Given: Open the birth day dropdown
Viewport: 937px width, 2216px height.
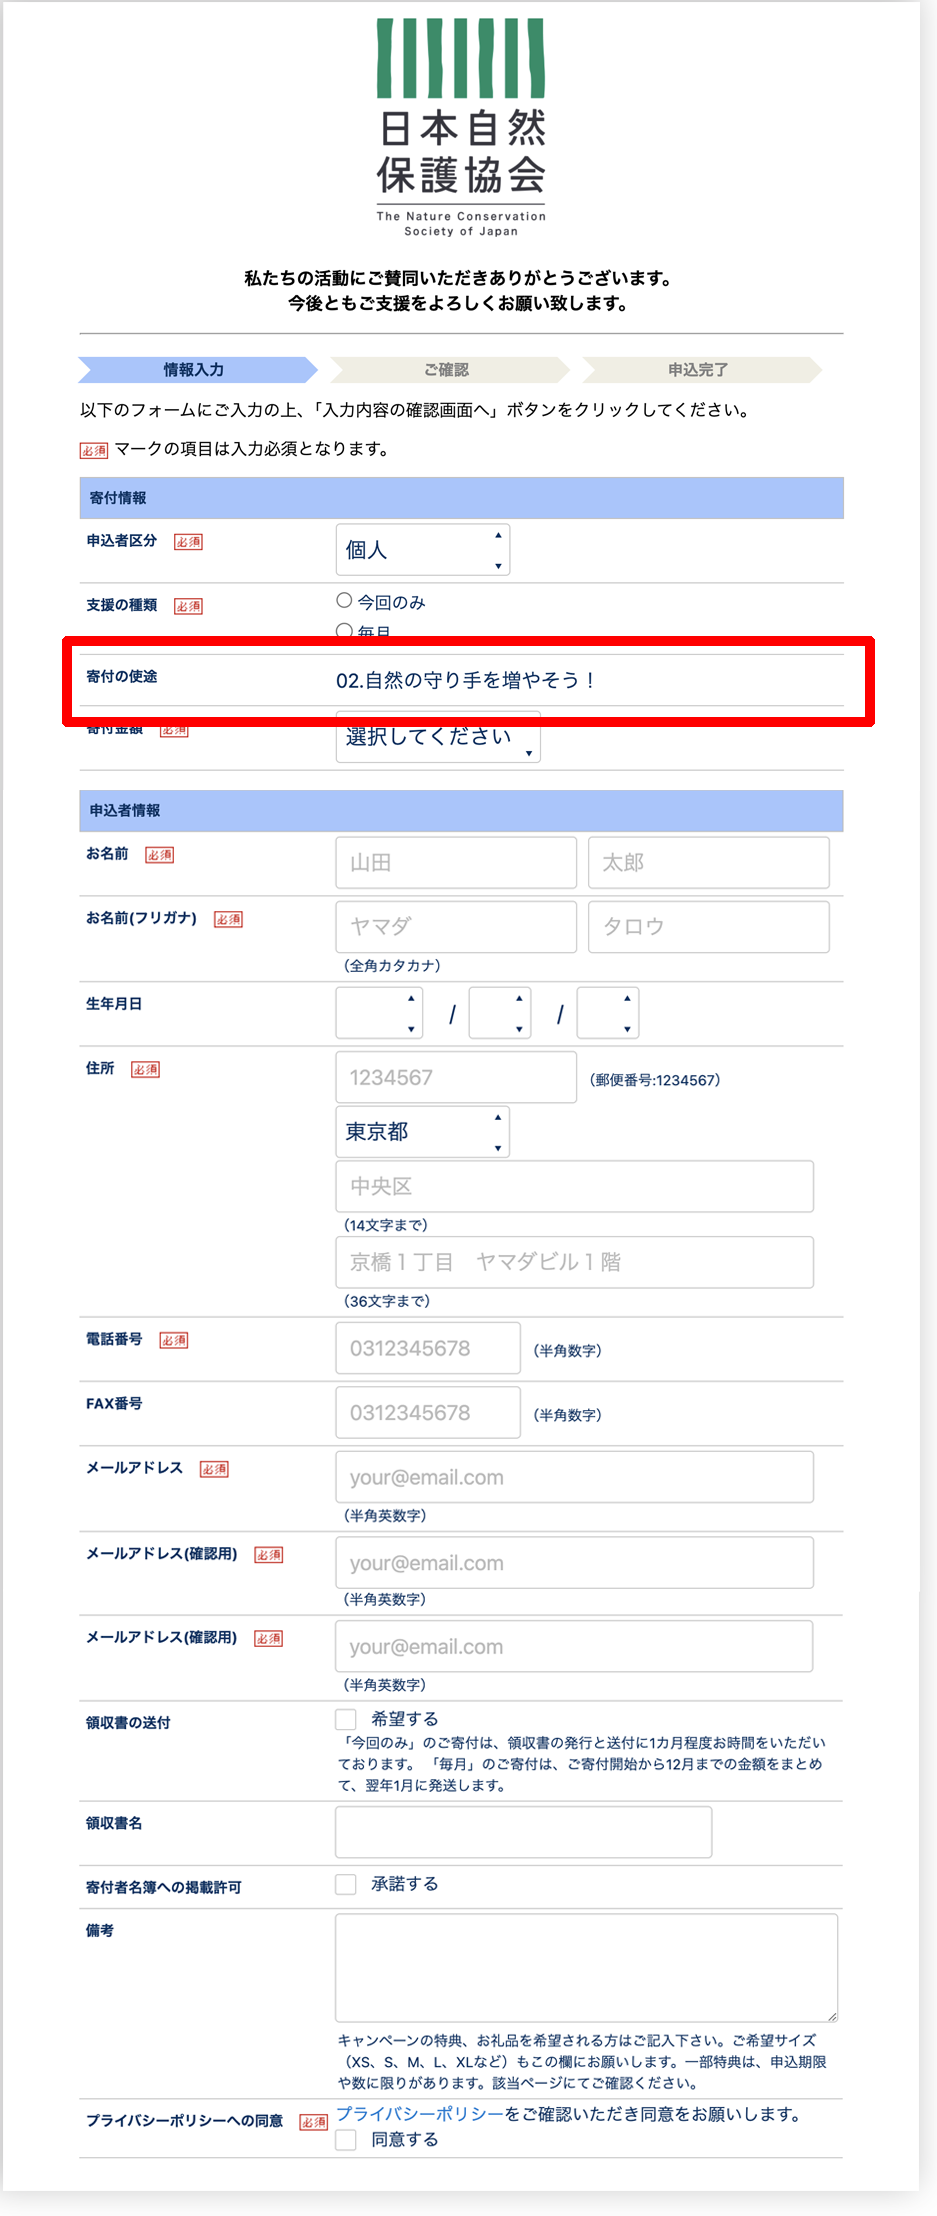Looking at the screenshot, I should (x=608, y=1013).
